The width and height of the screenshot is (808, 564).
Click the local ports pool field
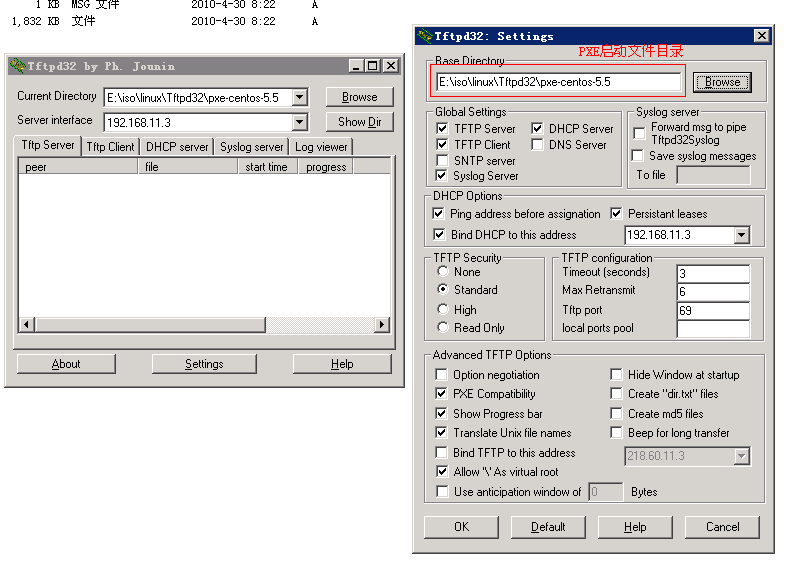click(713, 329)
